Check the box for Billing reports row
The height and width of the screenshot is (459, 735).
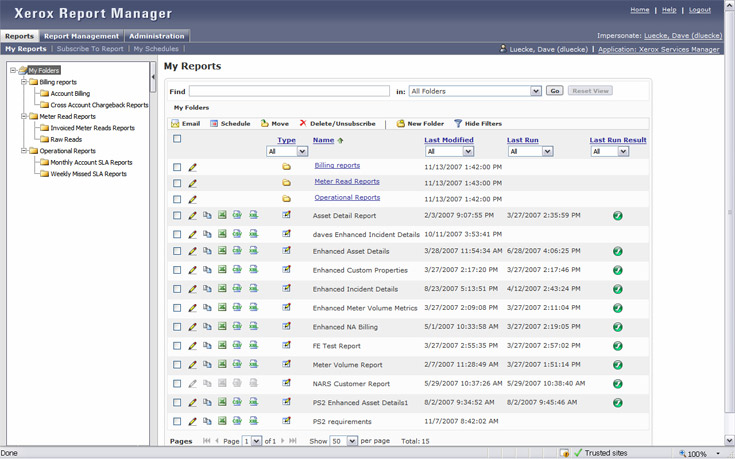[x=177, y=167]
